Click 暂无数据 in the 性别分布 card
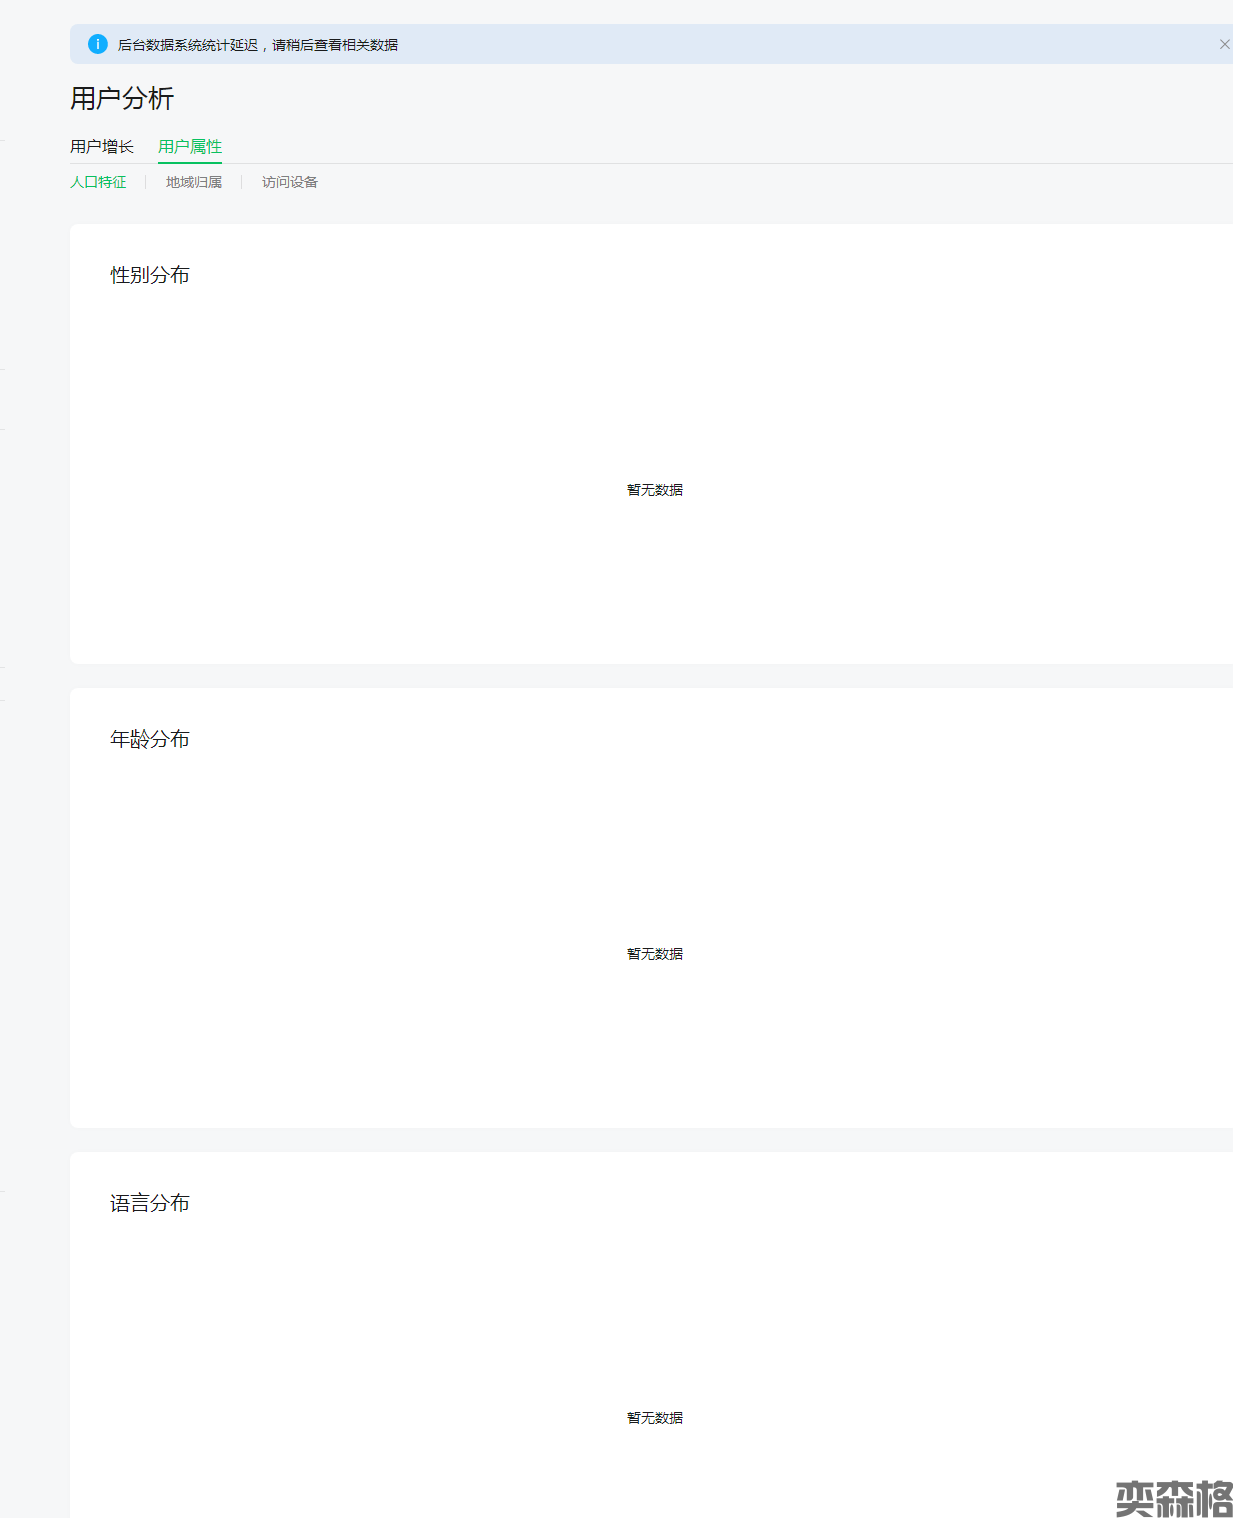 [655, 490]
